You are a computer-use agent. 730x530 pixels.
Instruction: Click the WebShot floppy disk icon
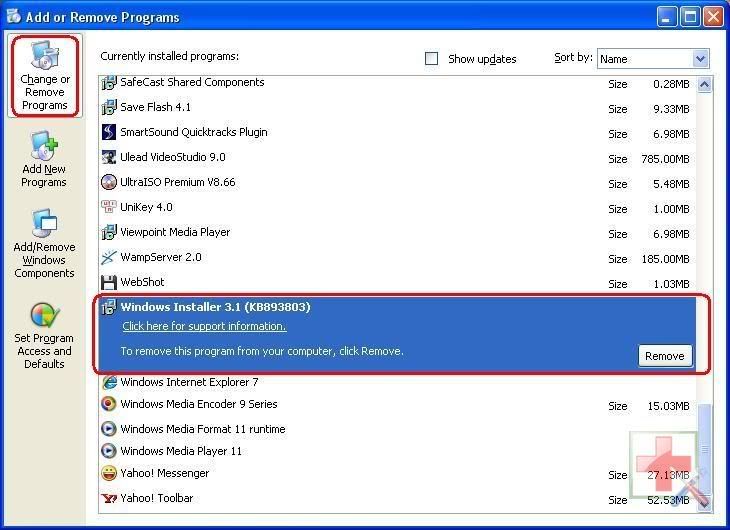[109, 282]
